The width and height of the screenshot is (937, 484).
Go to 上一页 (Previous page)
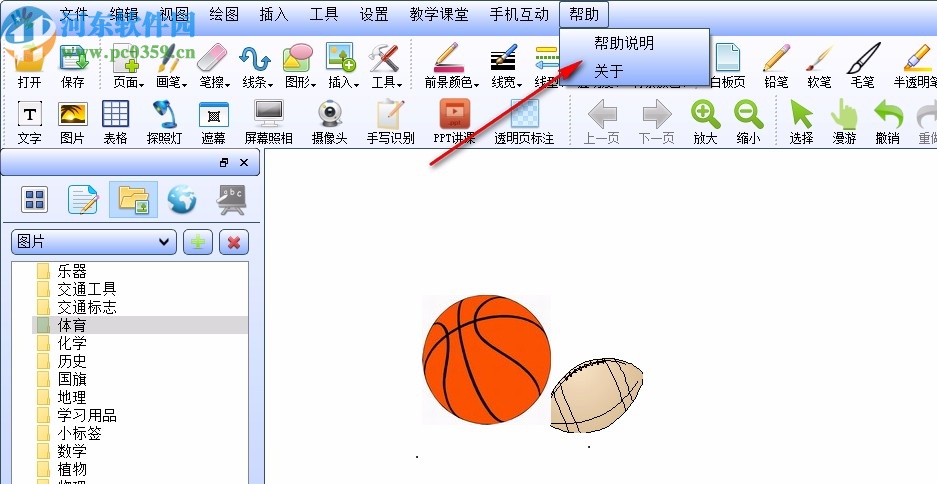point(601,122)
